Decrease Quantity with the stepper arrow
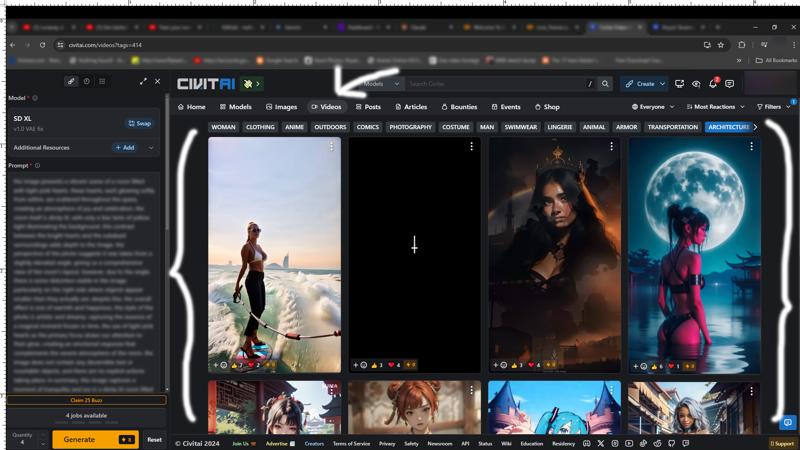This screenshot has height=450, width=800. point(43,443)
